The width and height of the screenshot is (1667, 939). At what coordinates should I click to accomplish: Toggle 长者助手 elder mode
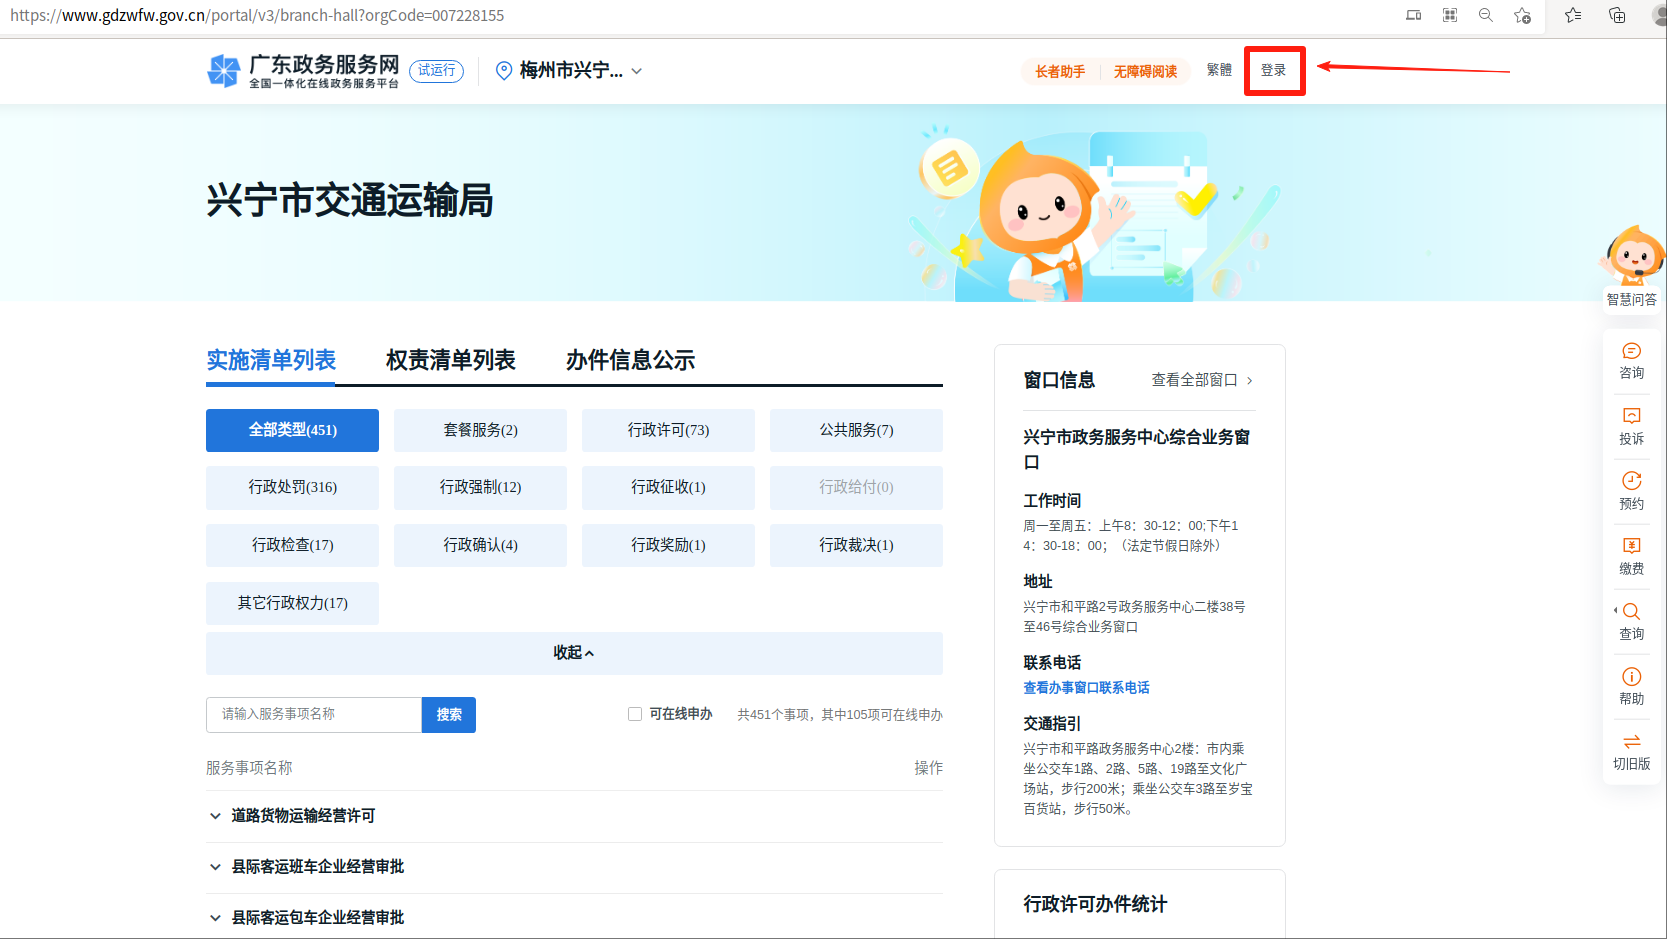pos(1059,71)
